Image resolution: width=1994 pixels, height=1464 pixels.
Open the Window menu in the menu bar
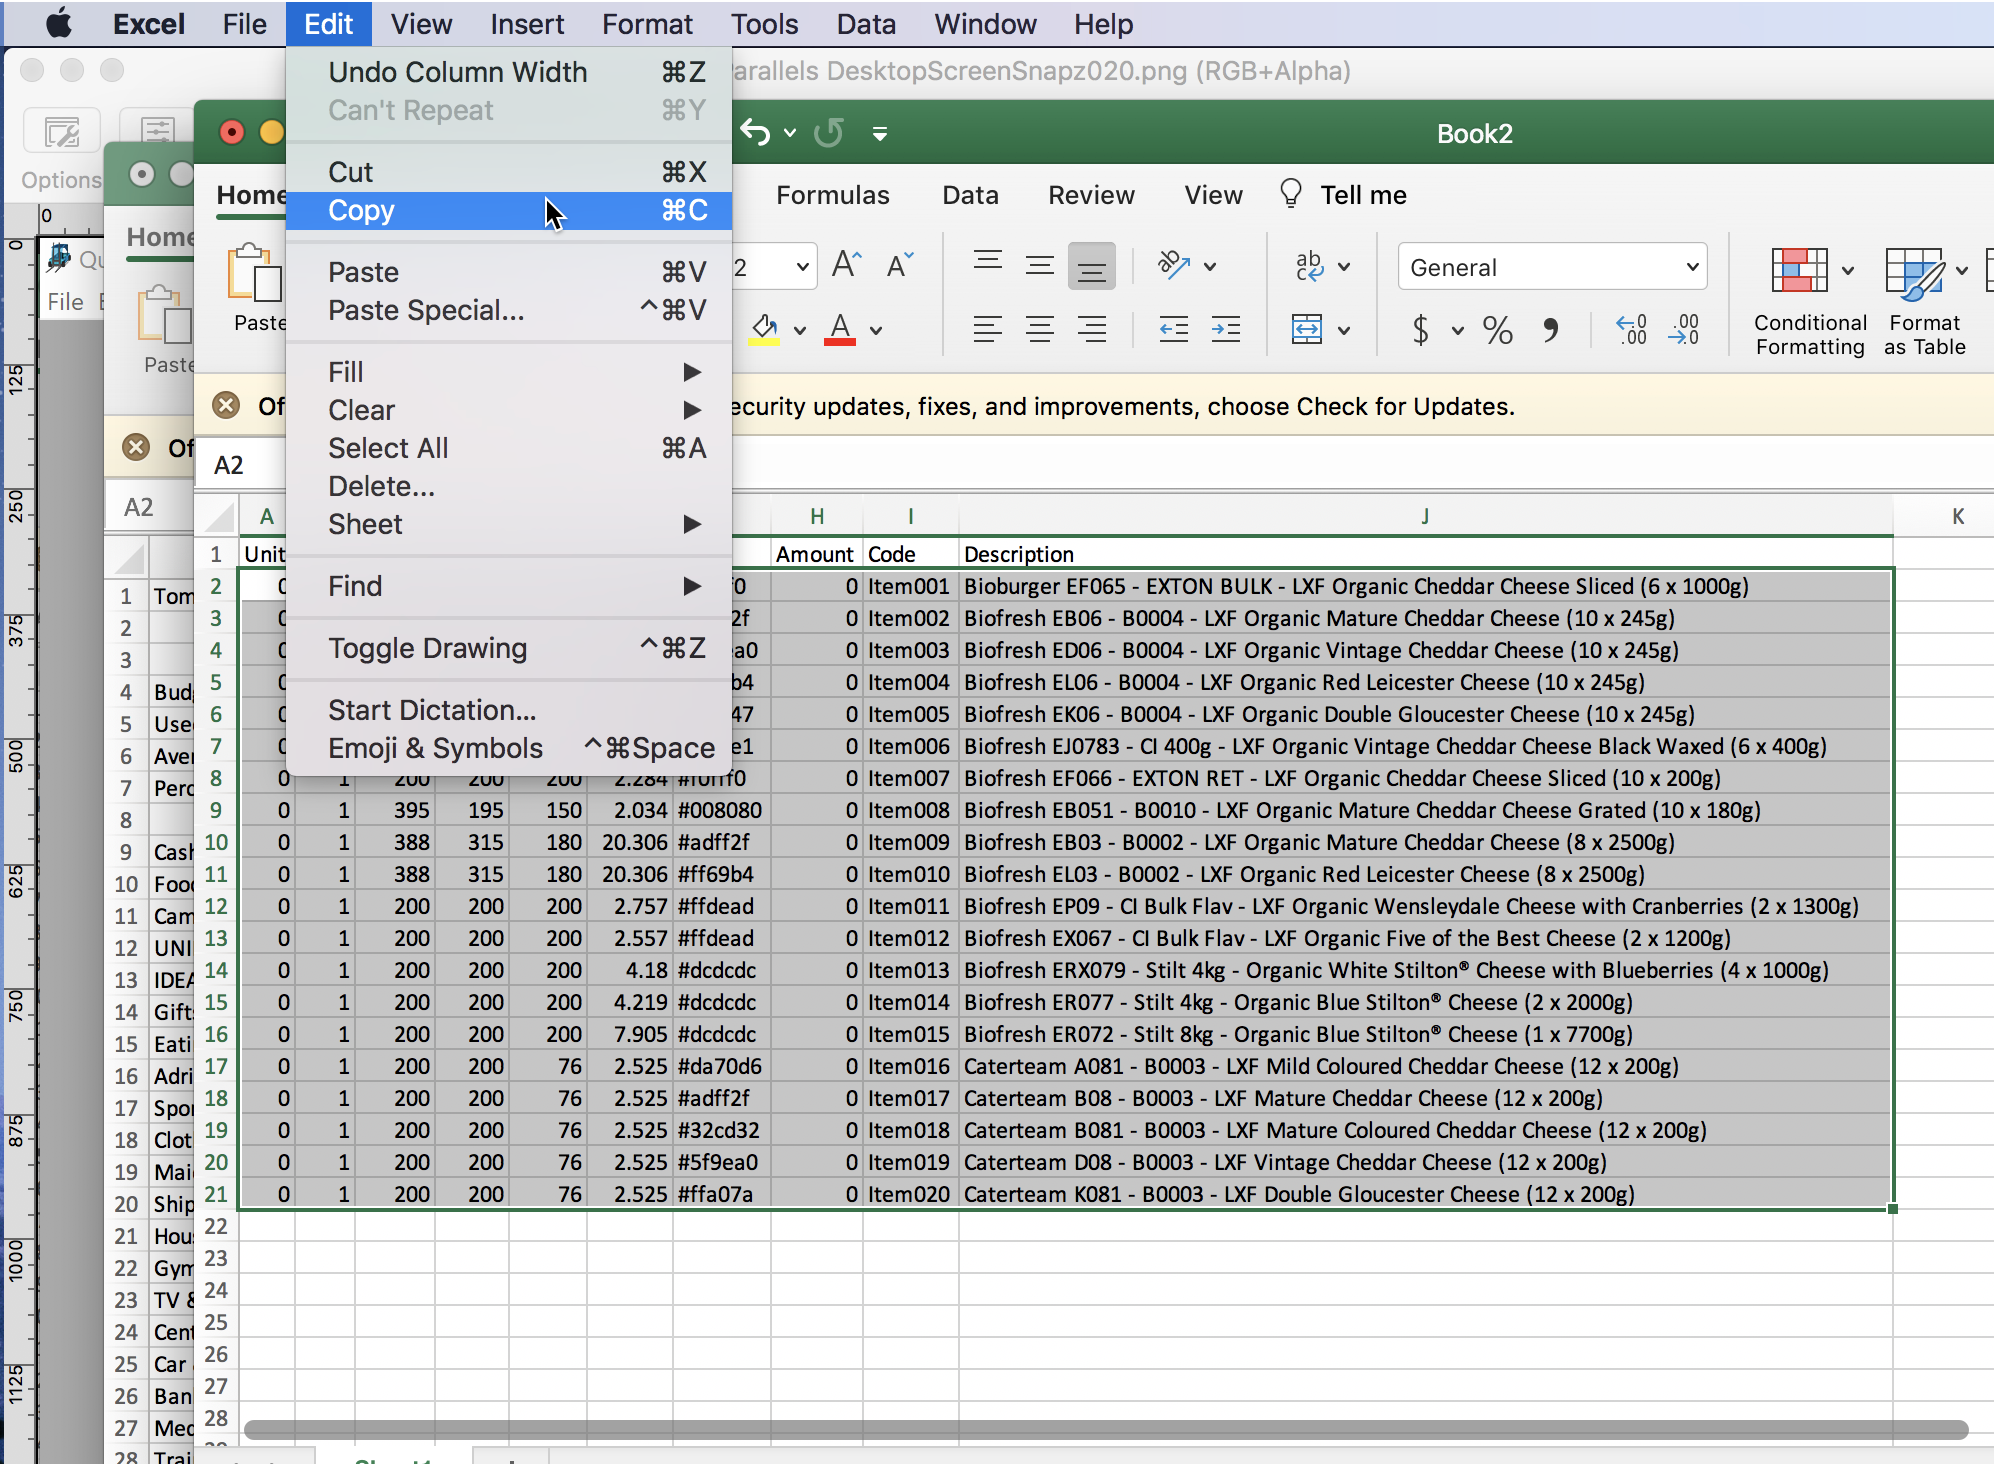[x=985, y=24]
